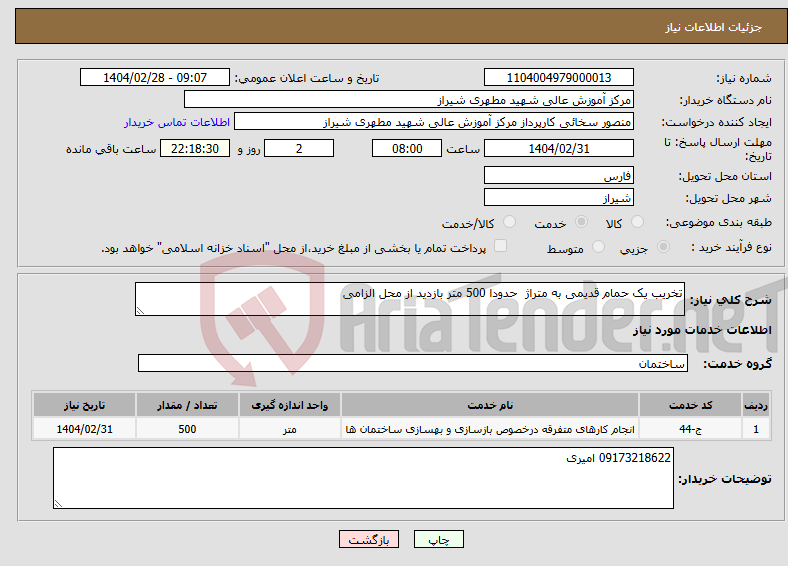Select the خدمت radio button
Screen dimensions: 788x566
(x=581, y=222)
